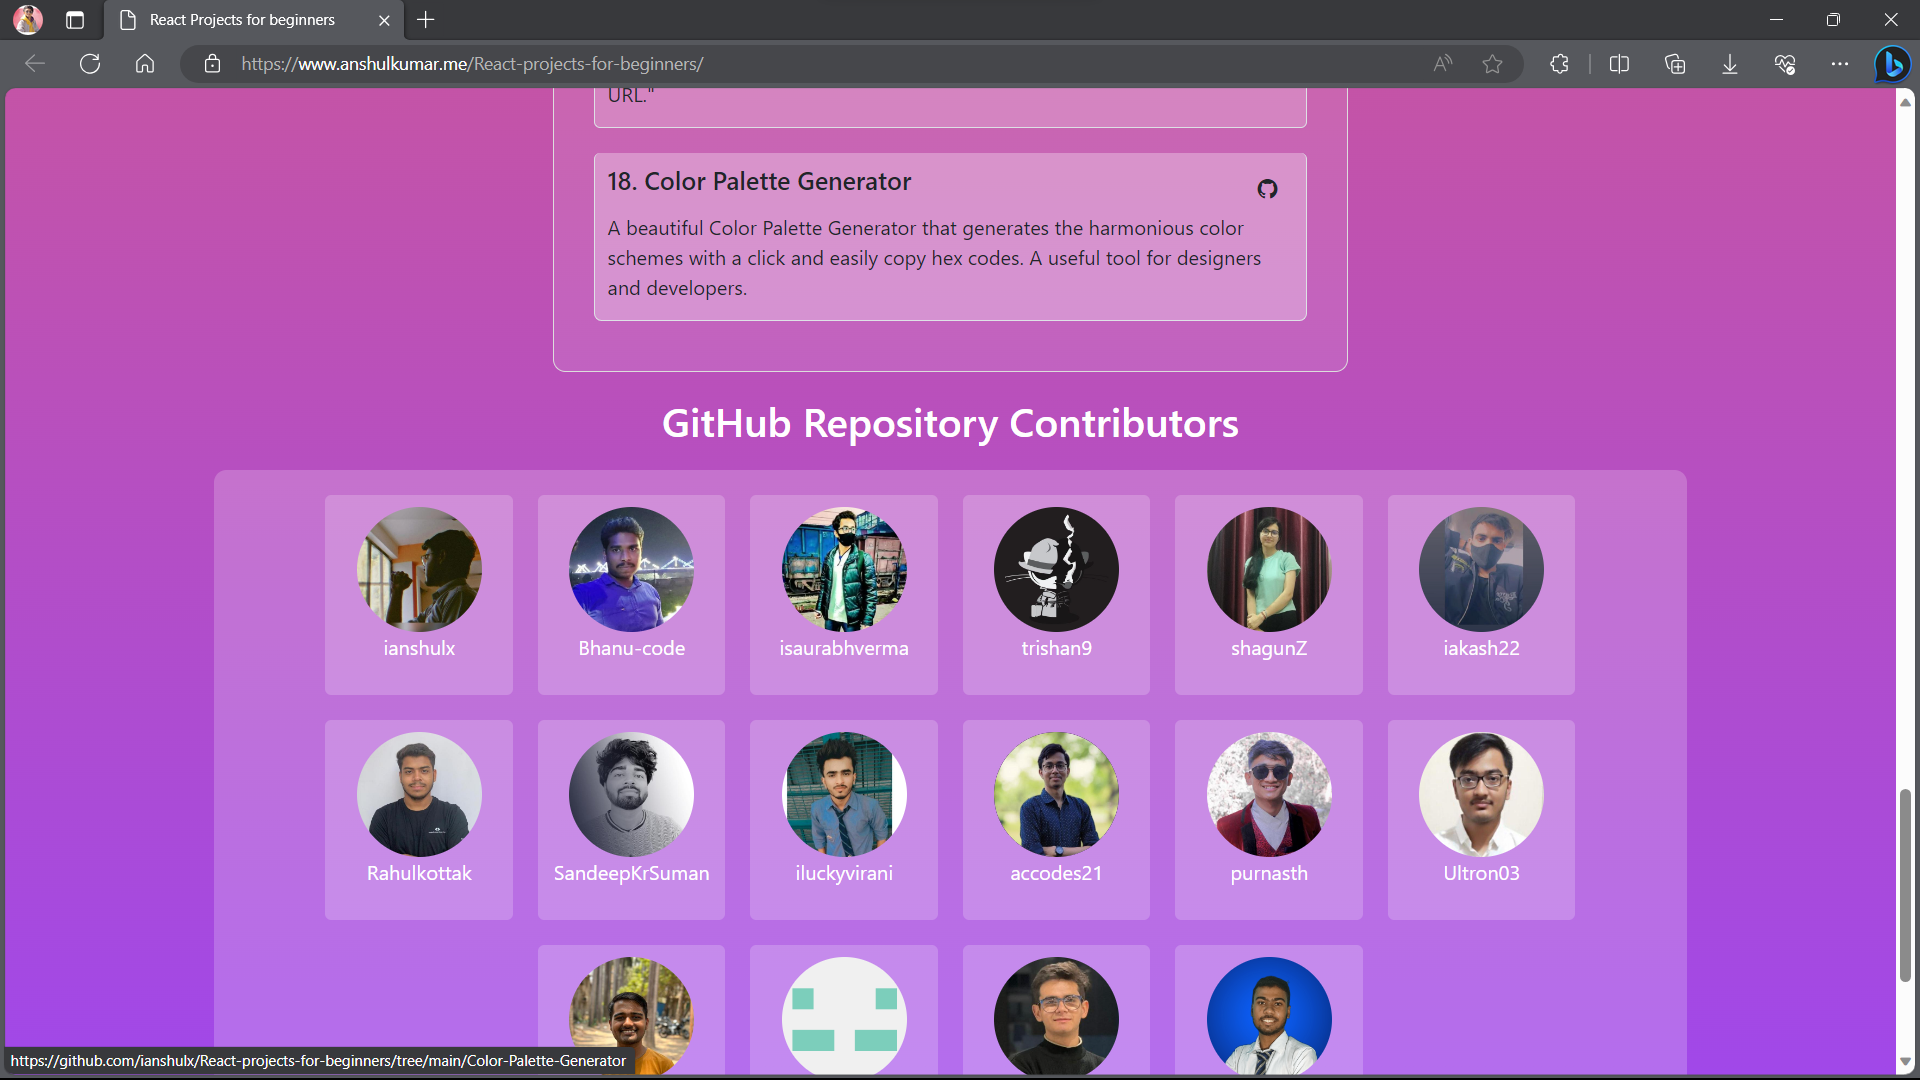Open GitHub icon for Color Palette Generator
The width and height of the screenshot is (1920, 1080).
(1267, 189)
